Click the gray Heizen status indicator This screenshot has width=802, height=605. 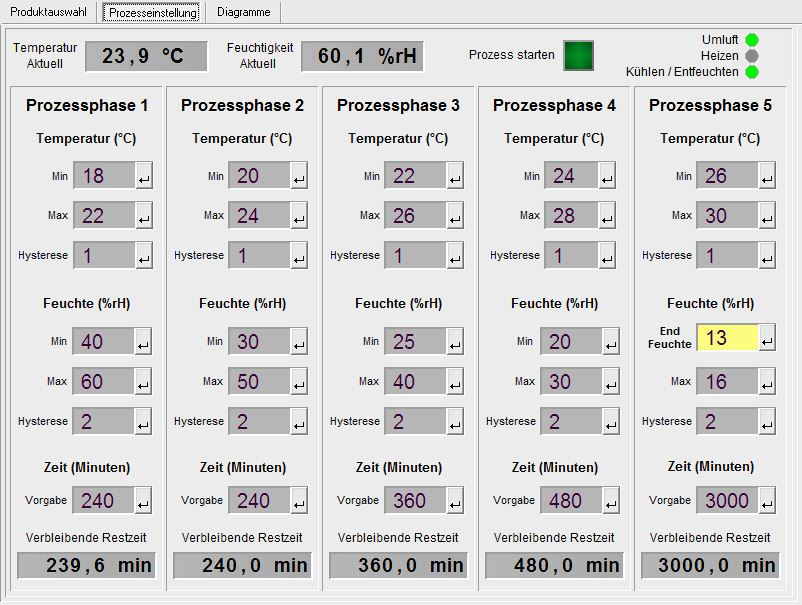click(x=752, y=56)
